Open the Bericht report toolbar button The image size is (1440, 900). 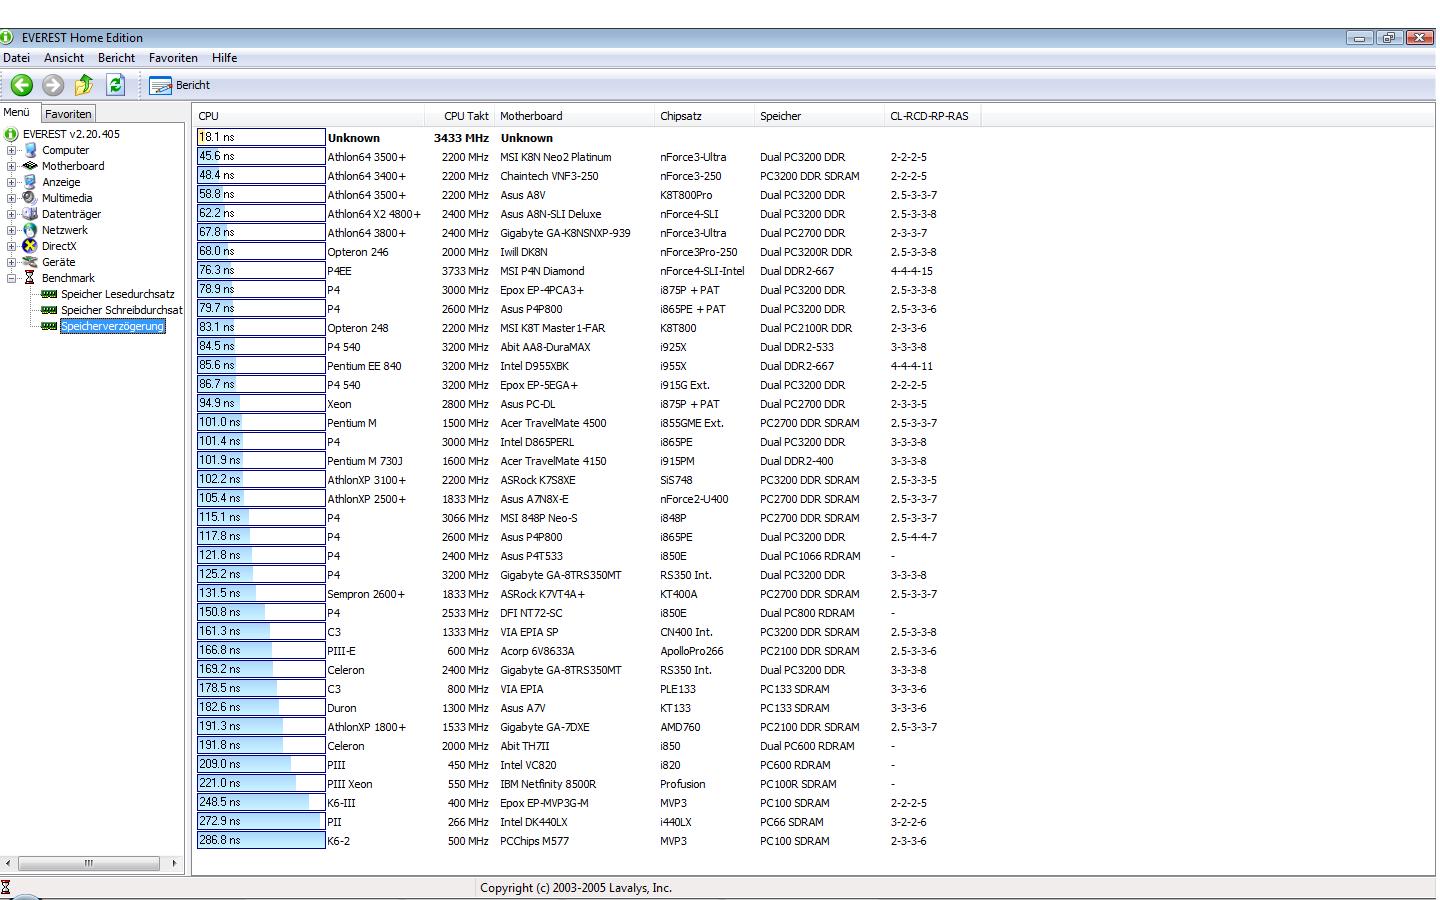(x=180, y=85)
